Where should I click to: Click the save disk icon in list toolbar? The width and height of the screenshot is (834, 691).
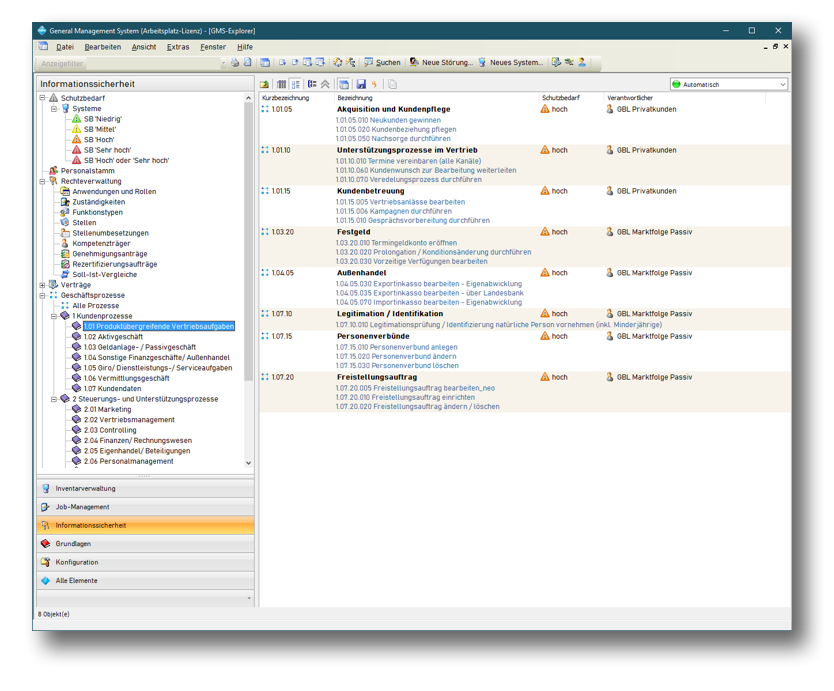pyautogui.click(x=361, y=85)
